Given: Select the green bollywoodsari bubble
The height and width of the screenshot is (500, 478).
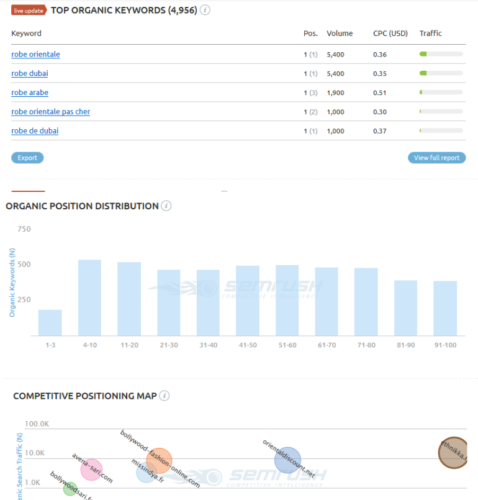Looking at the screenshot, I should tap(70, 489).
